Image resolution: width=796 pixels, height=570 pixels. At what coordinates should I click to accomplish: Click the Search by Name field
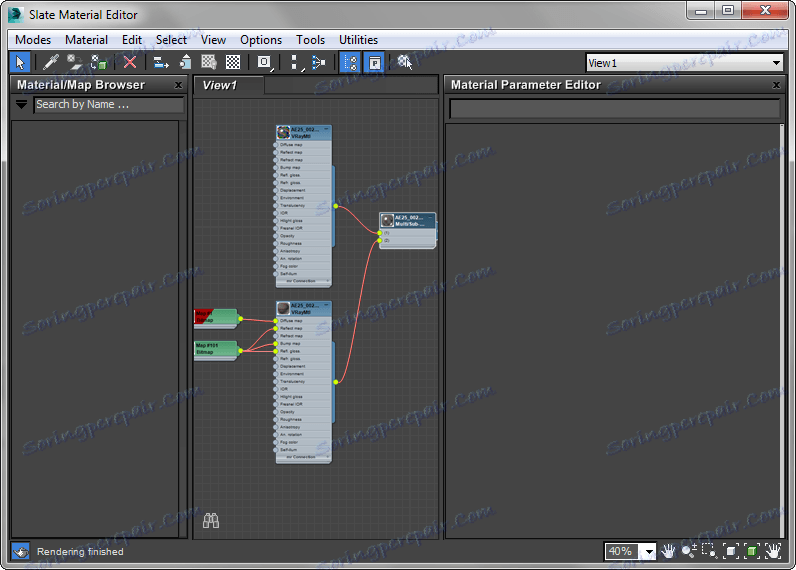coord(109,105)
